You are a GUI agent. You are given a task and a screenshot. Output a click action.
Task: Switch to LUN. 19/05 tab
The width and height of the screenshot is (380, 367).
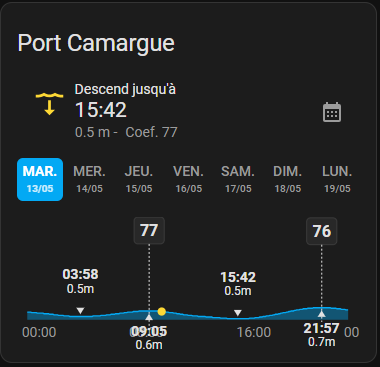(x=337, y=179)
